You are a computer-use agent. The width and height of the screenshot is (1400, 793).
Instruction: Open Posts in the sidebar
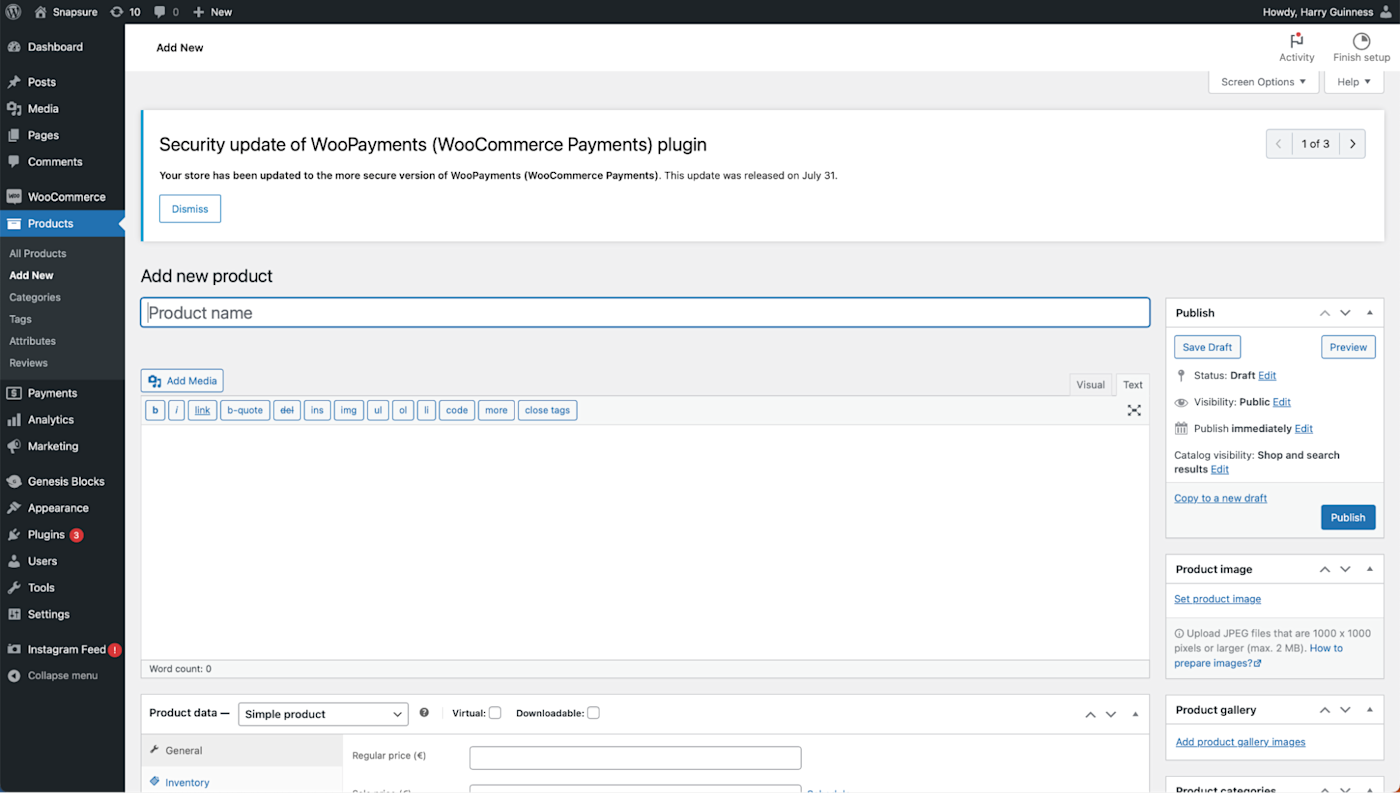click(x=62, y=82)
